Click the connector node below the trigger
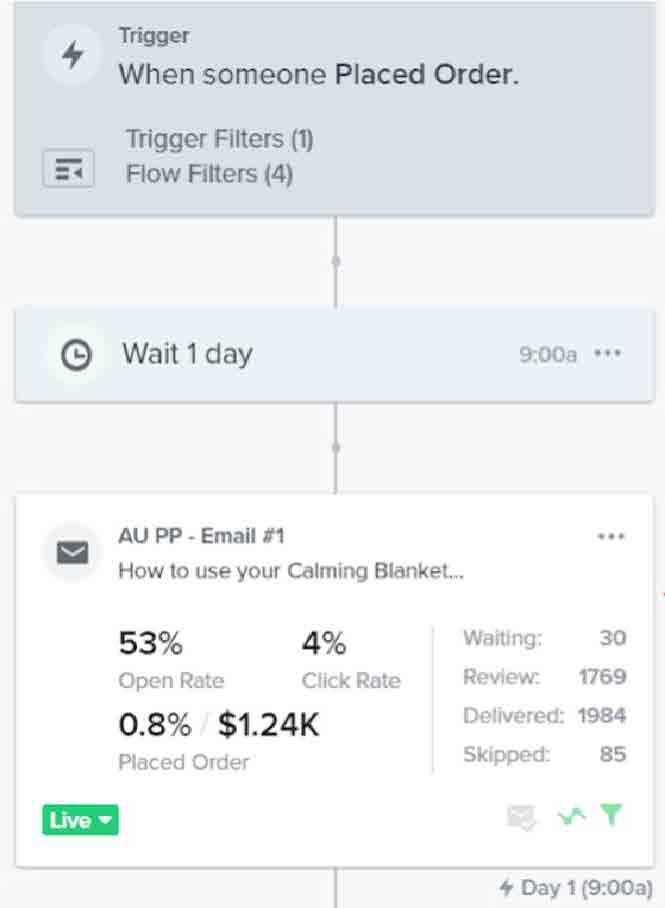Viewport: 665px width, 908px height. (335, 261)
